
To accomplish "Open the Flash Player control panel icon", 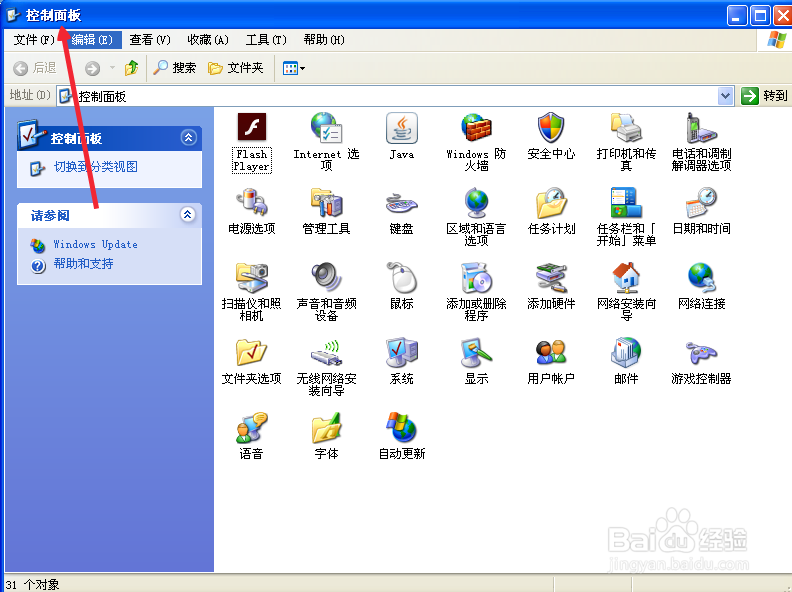I will click(x=252, y=127).
